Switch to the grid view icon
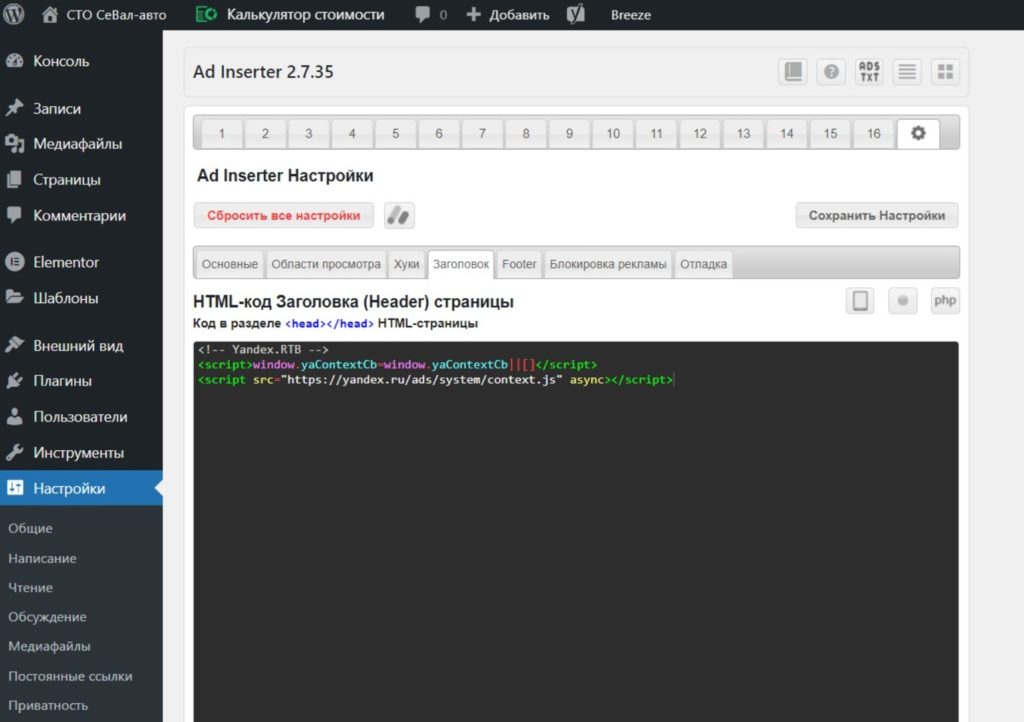The image size is (1024, 722). 945,71
